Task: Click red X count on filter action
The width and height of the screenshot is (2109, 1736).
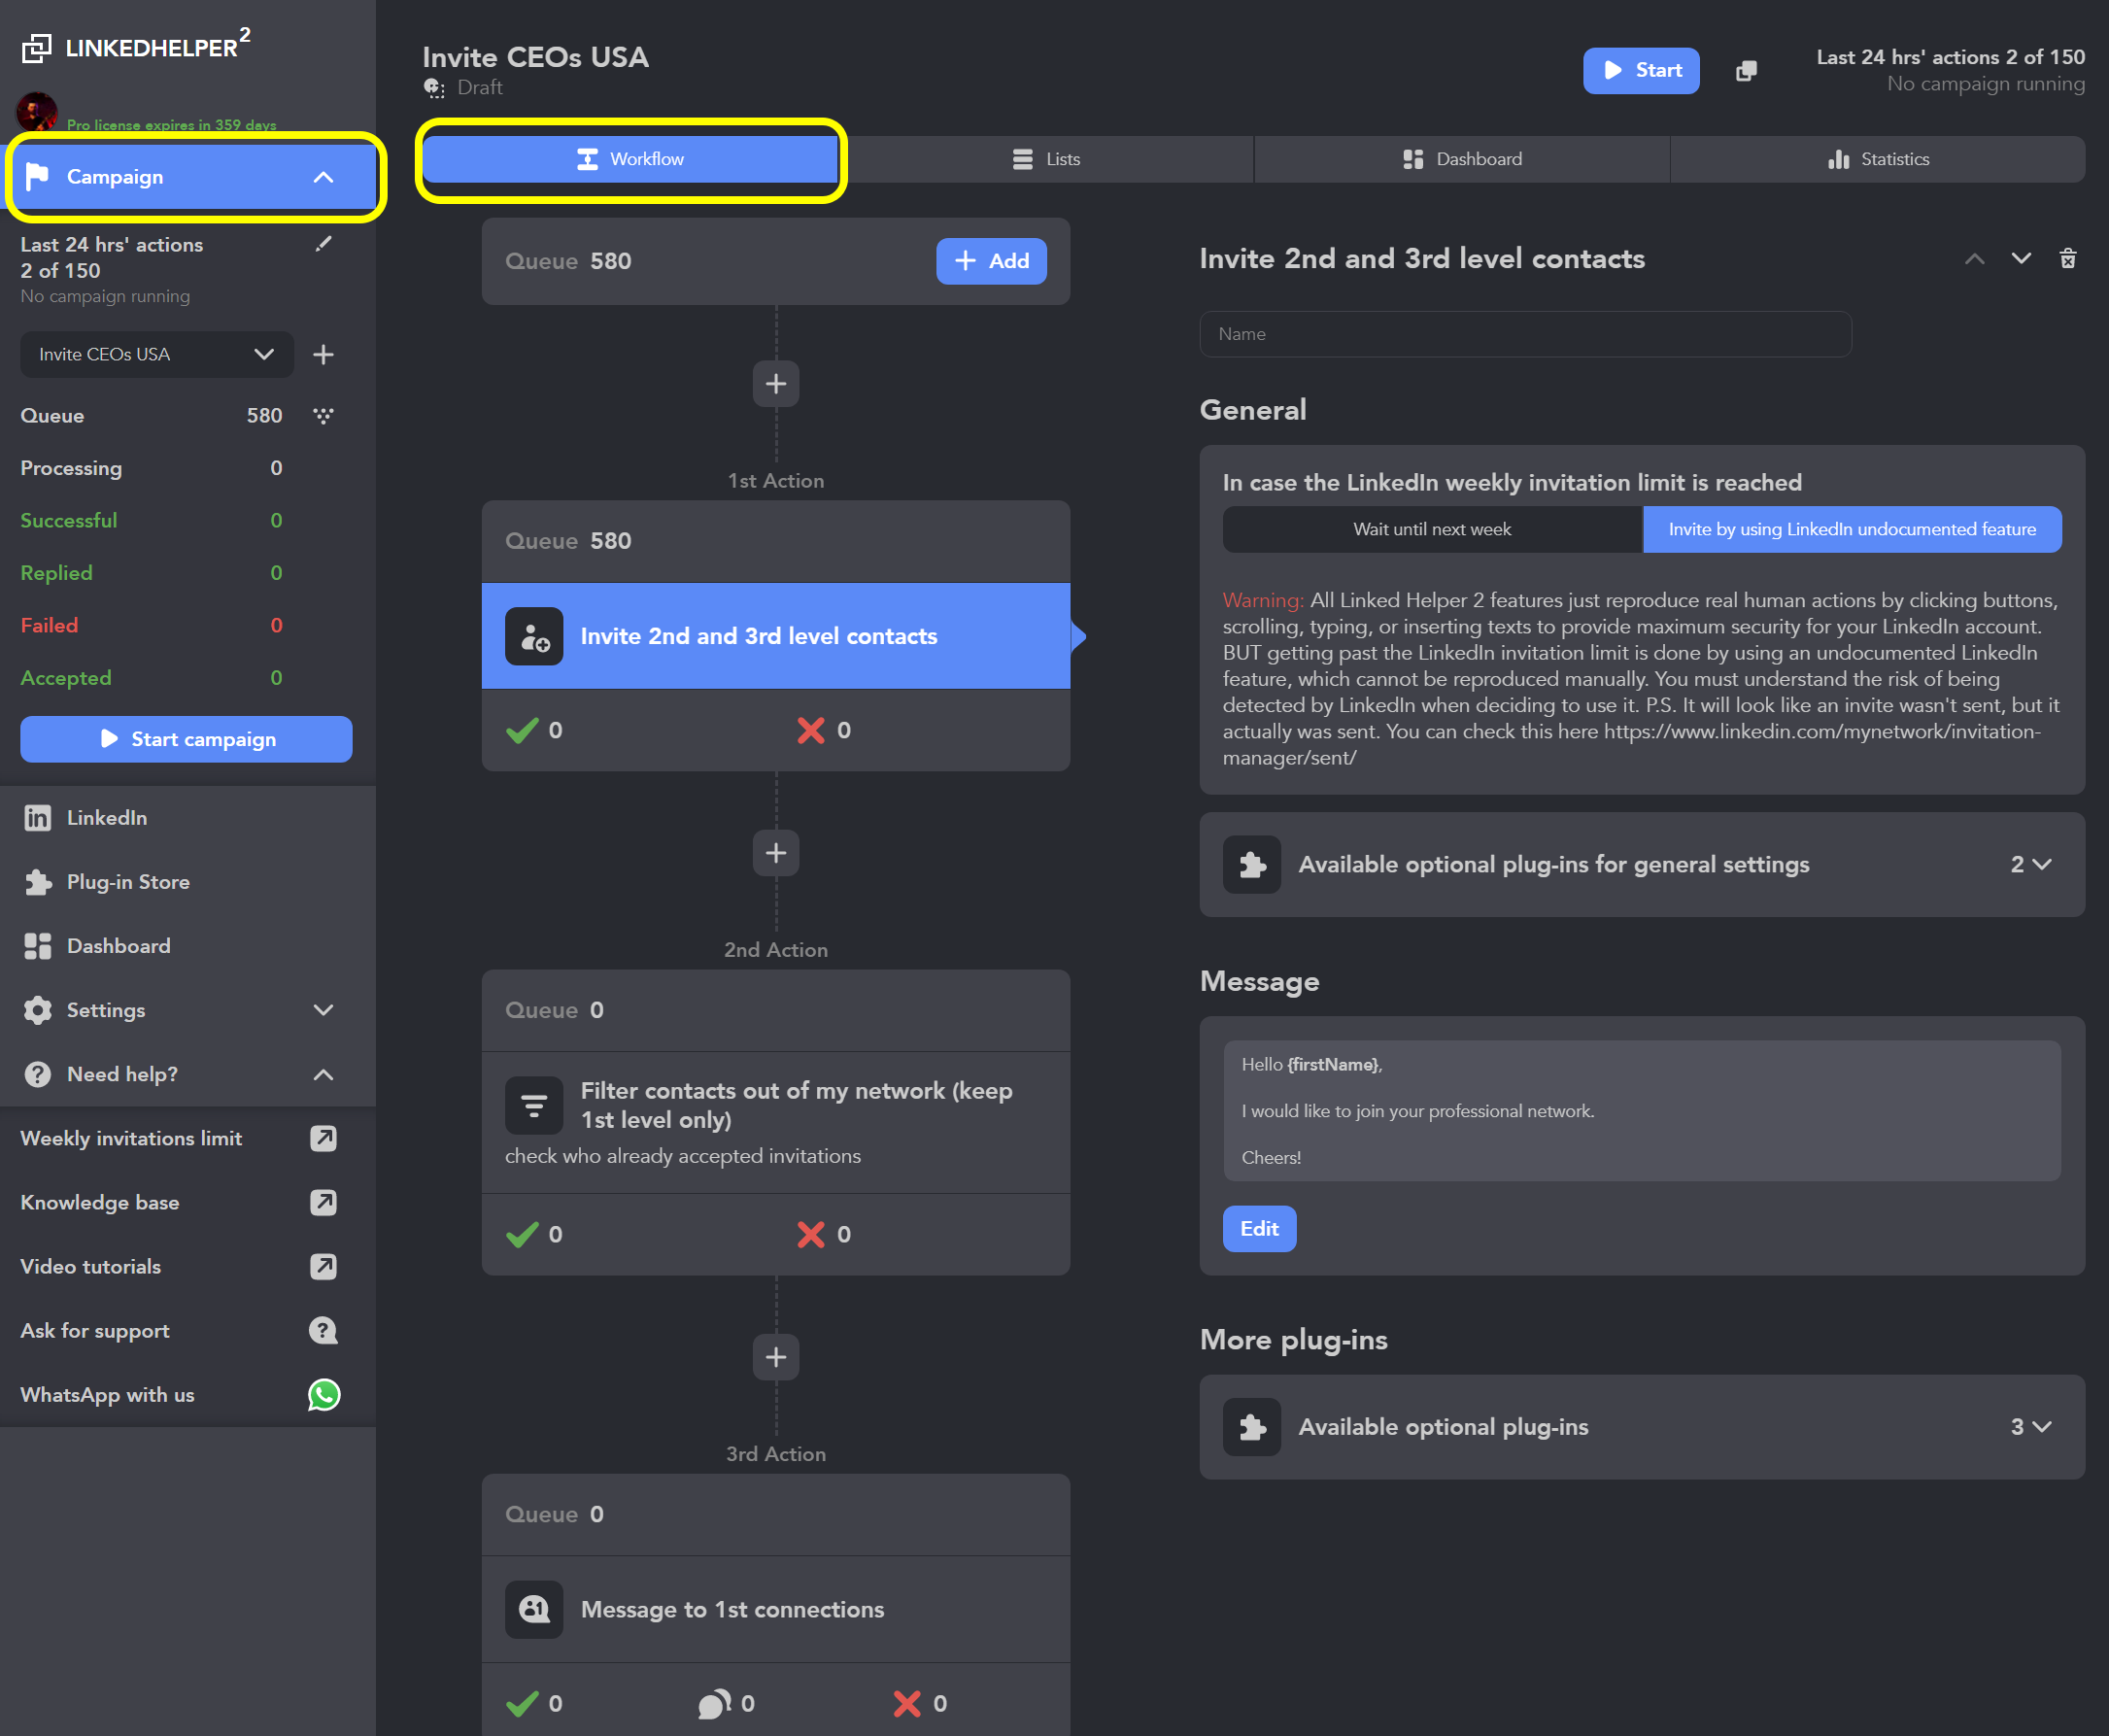Action: tap(824, 1234)
